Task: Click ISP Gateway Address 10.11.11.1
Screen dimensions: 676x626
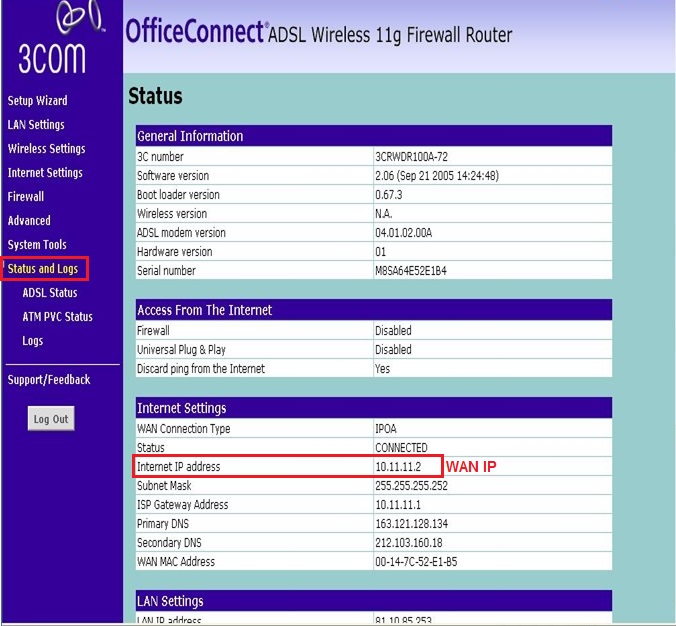Action: pos(398,505)
